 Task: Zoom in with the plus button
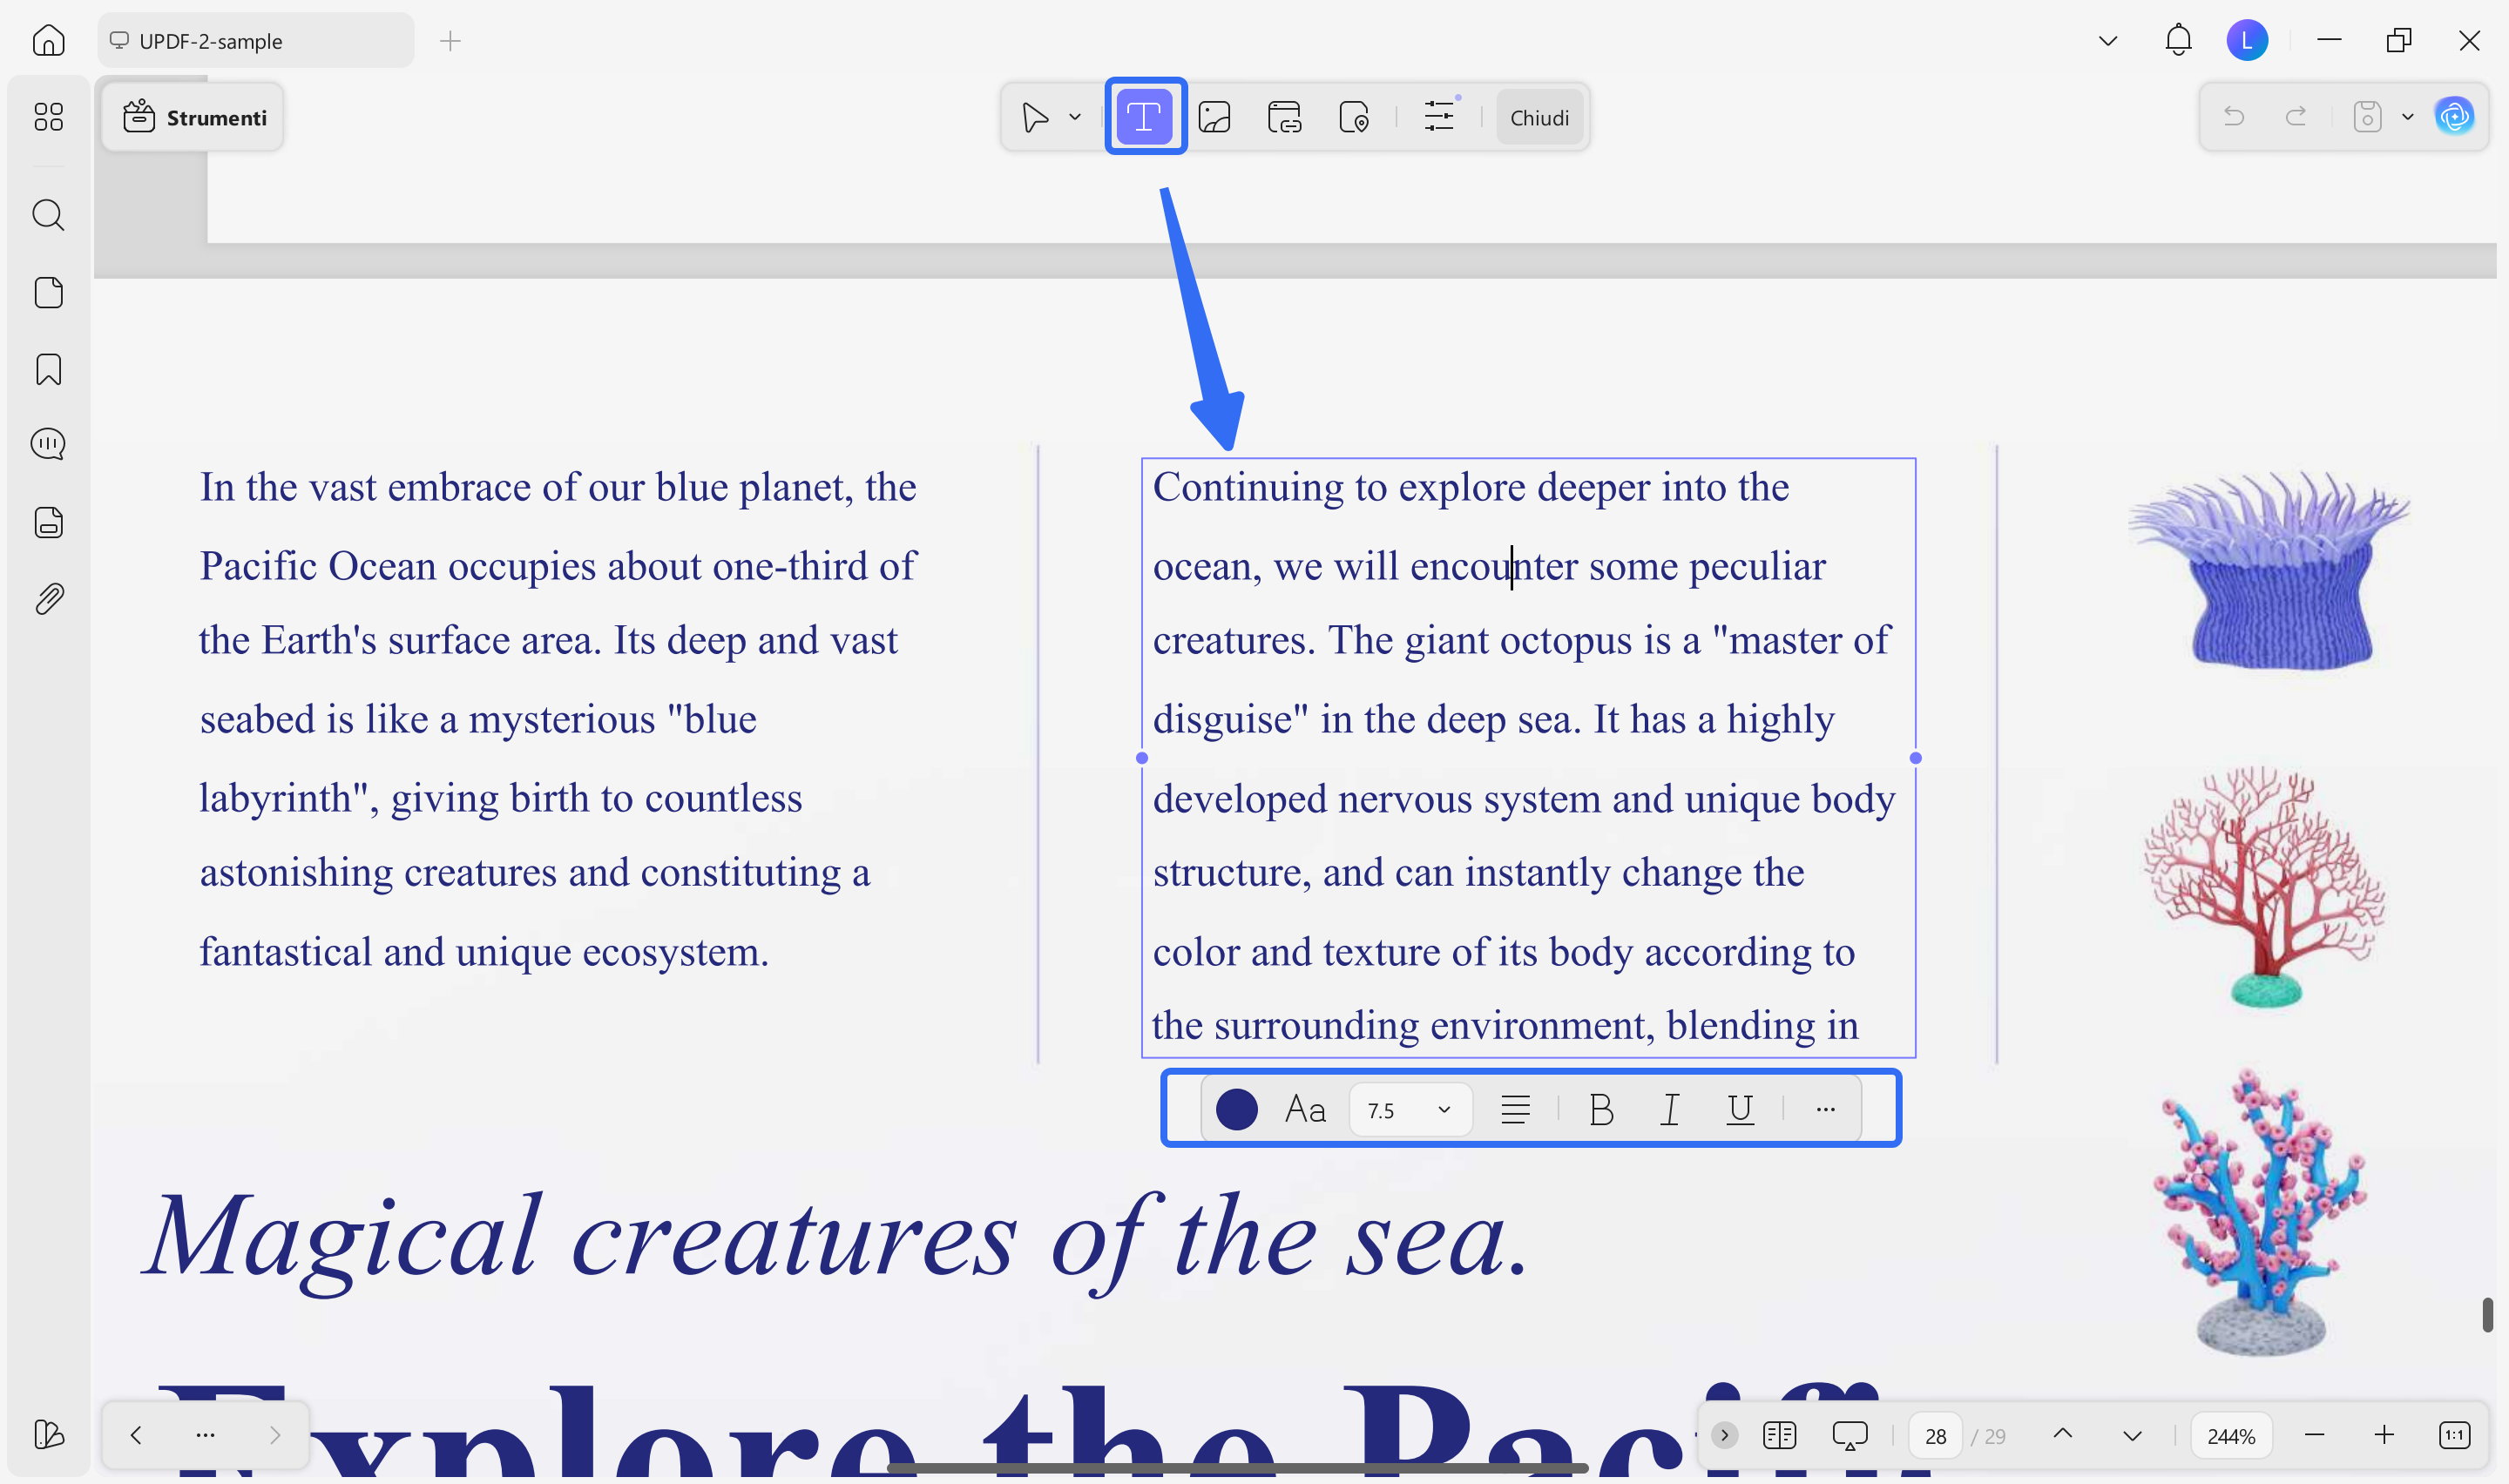click(x=2384, y=1435)
